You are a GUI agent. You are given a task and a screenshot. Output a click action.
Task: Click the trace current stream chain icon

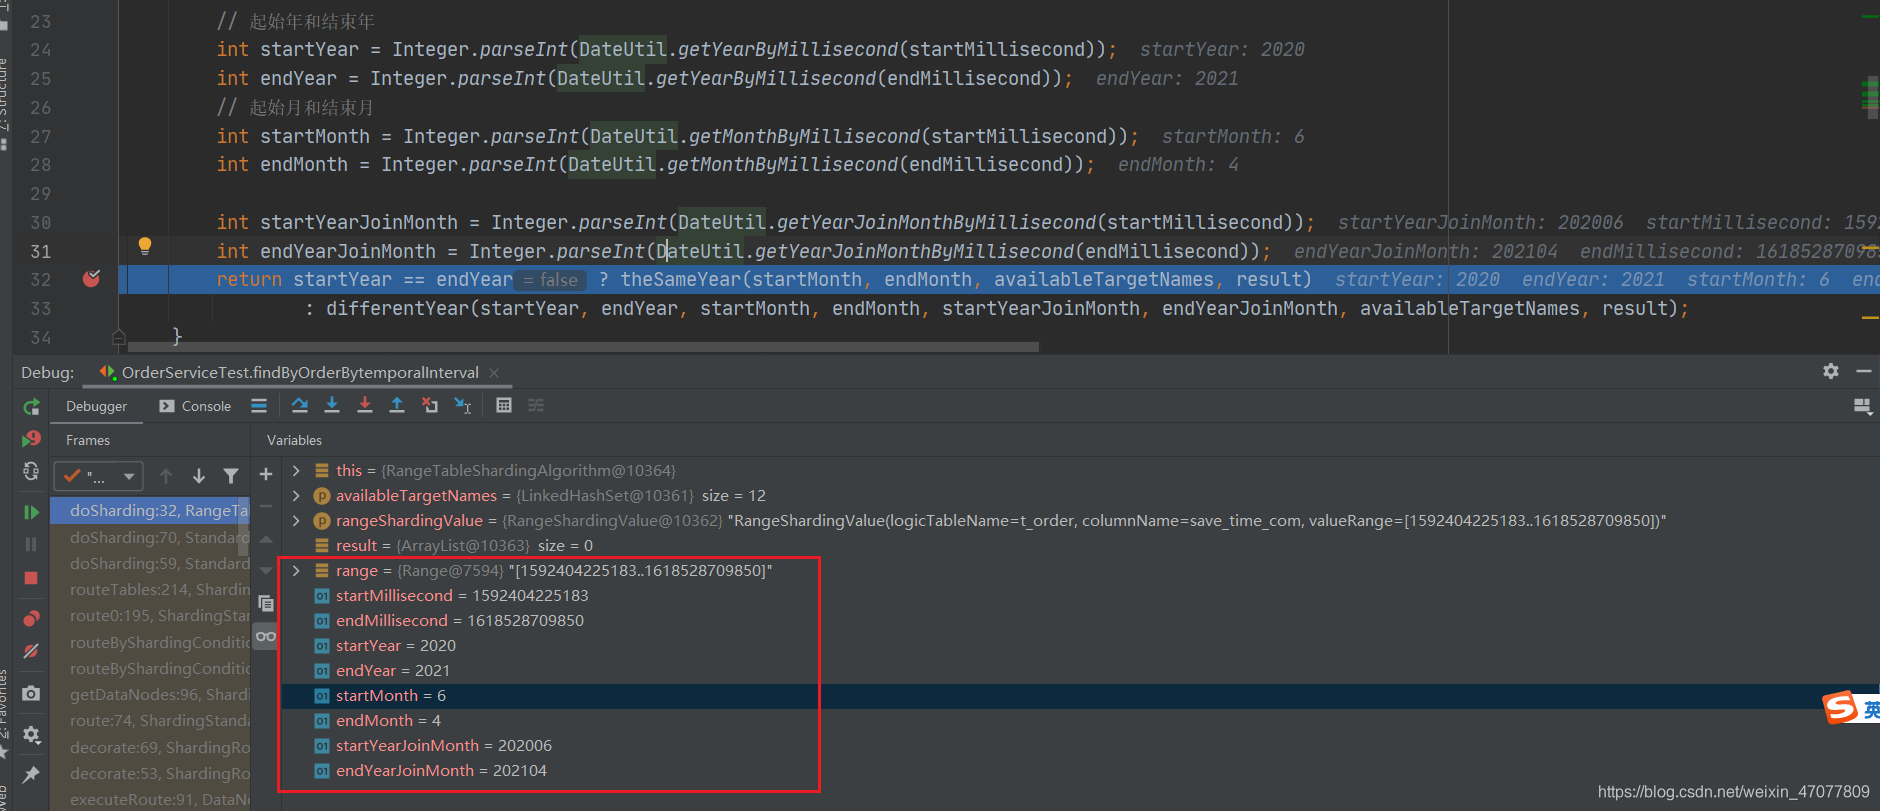(536, 405)
